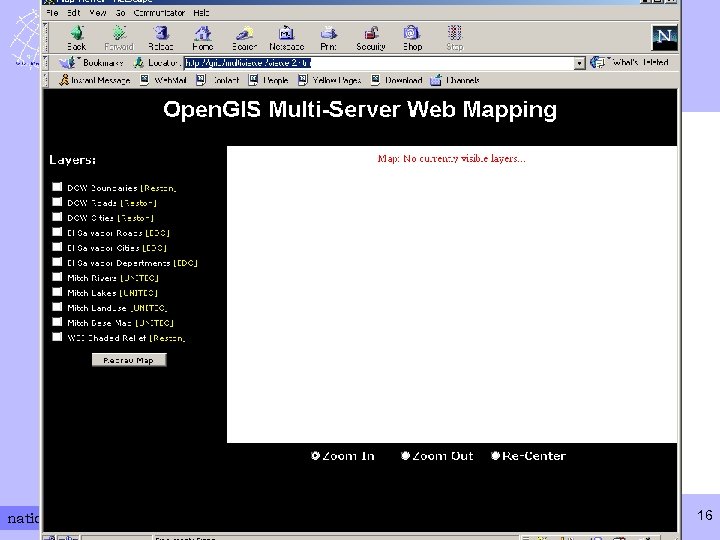Enable DCW Boundaries layer checkbox

[x=57, y=187]
